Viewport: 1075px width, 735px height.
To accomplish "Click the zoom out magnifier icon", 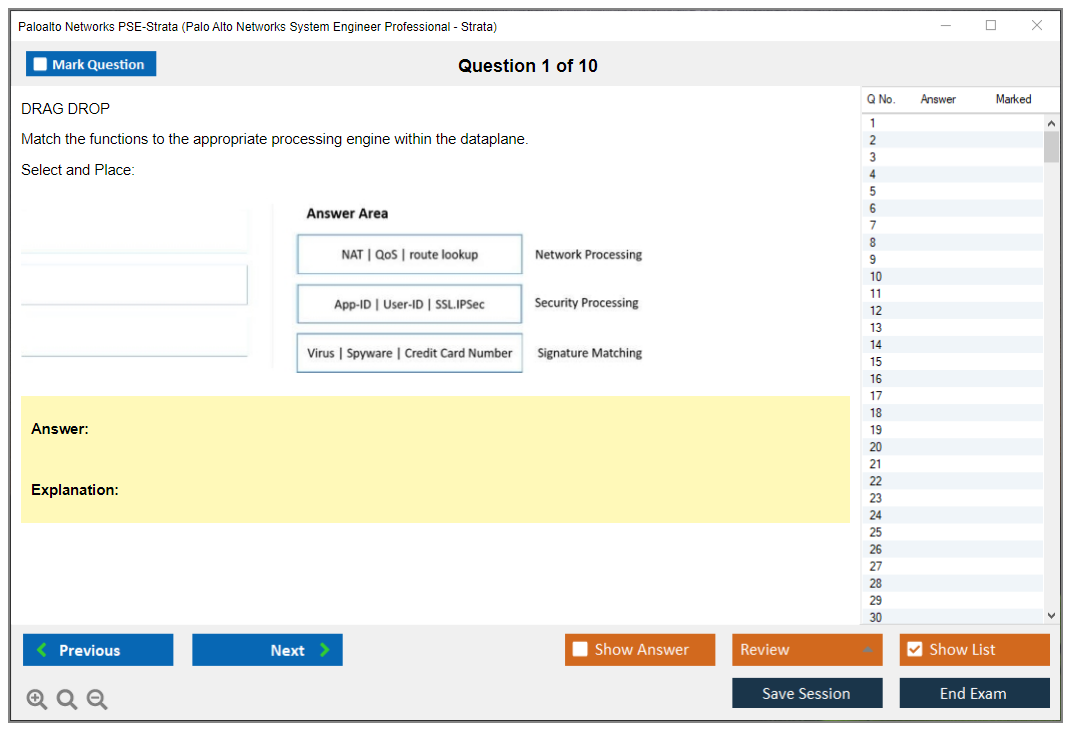I will [x=97, y=700].
